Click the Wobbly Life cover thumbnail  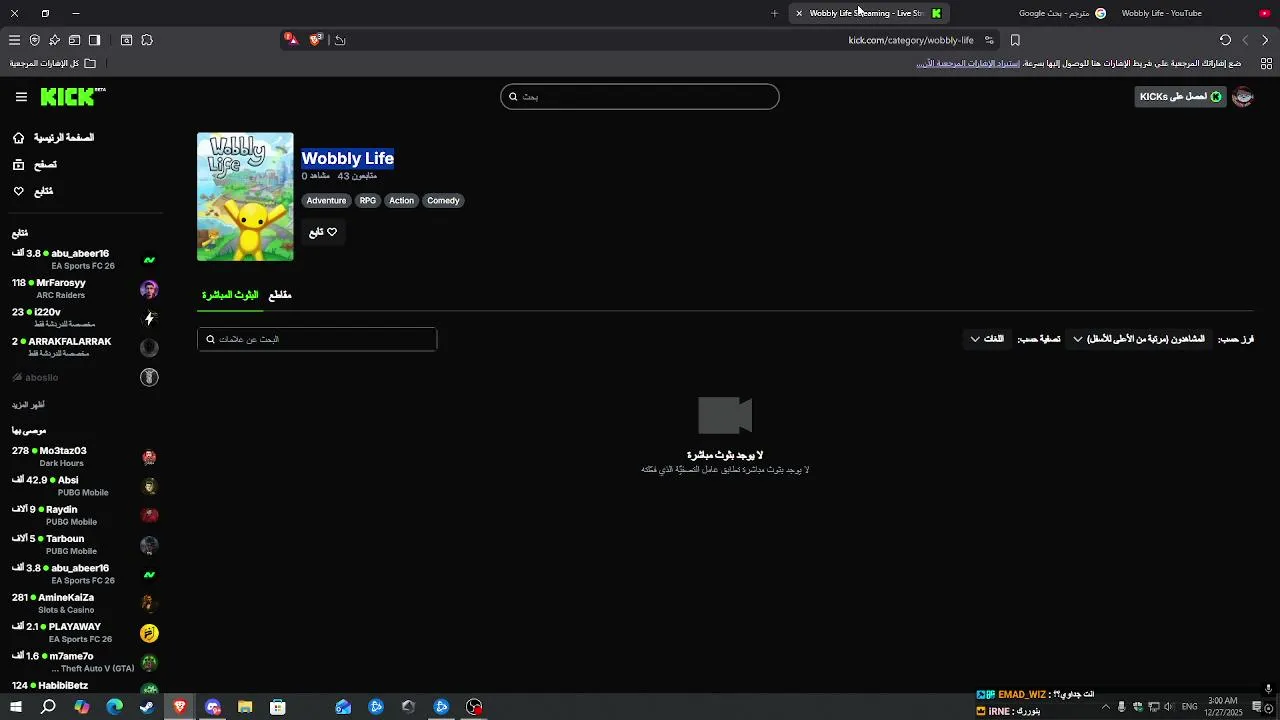(x=245, y=197)
